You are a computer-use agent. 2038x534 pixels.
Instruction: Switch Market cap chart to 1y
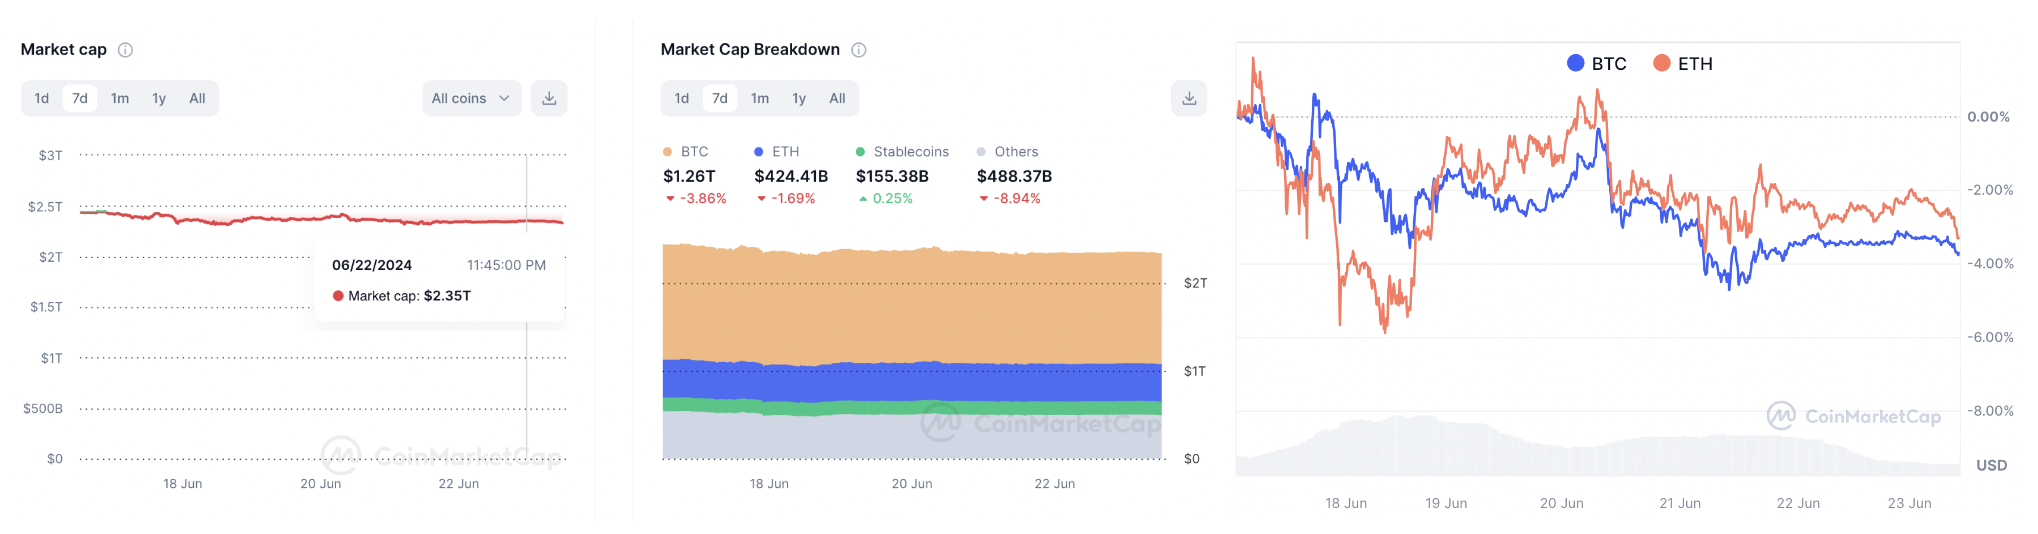[x=159, y=98]
